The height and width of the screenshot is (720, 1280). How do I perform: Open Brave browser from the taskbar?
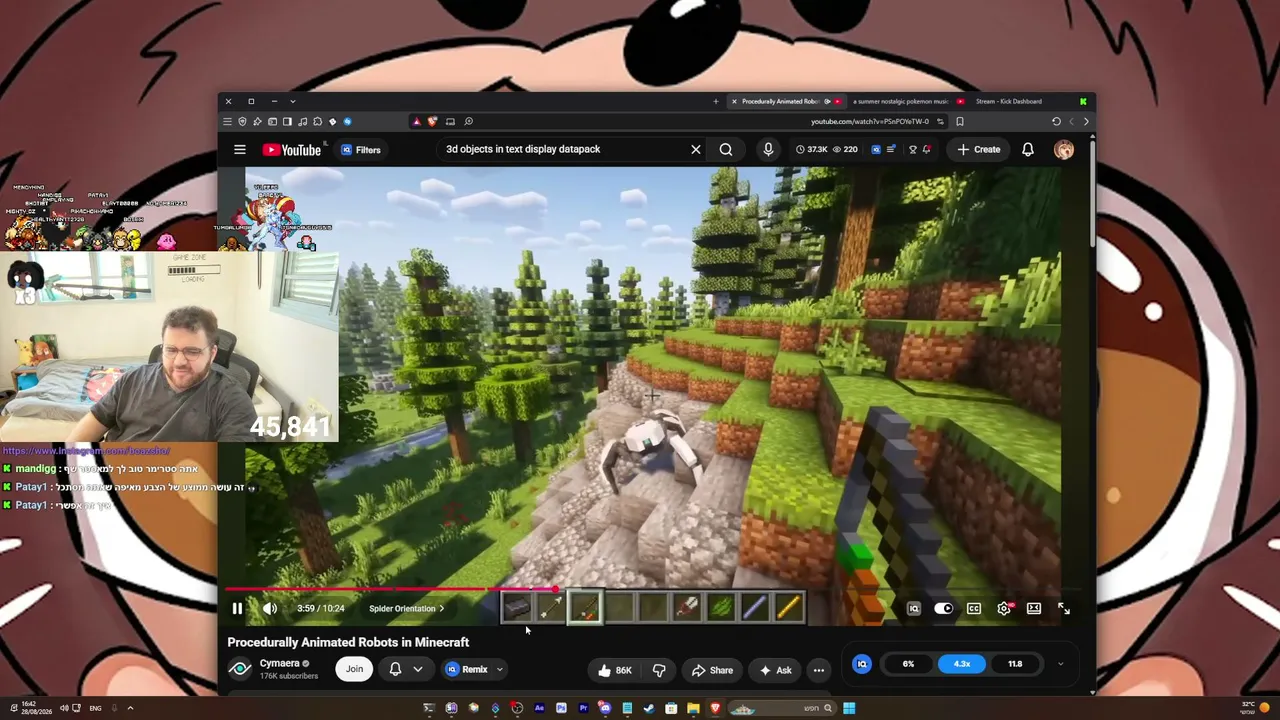tap(715, 708)
